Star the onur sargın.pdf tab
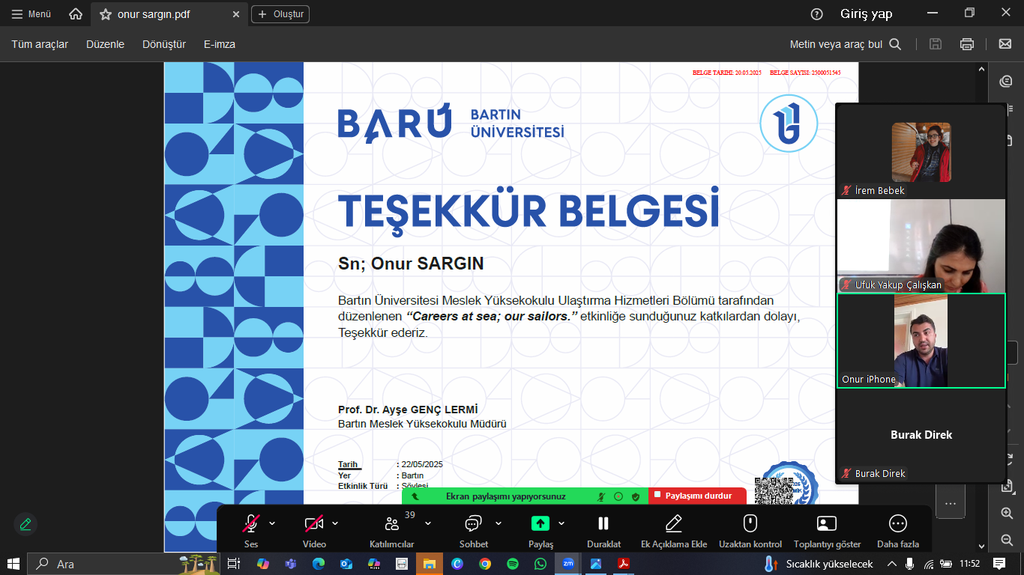 coord(105,14)
